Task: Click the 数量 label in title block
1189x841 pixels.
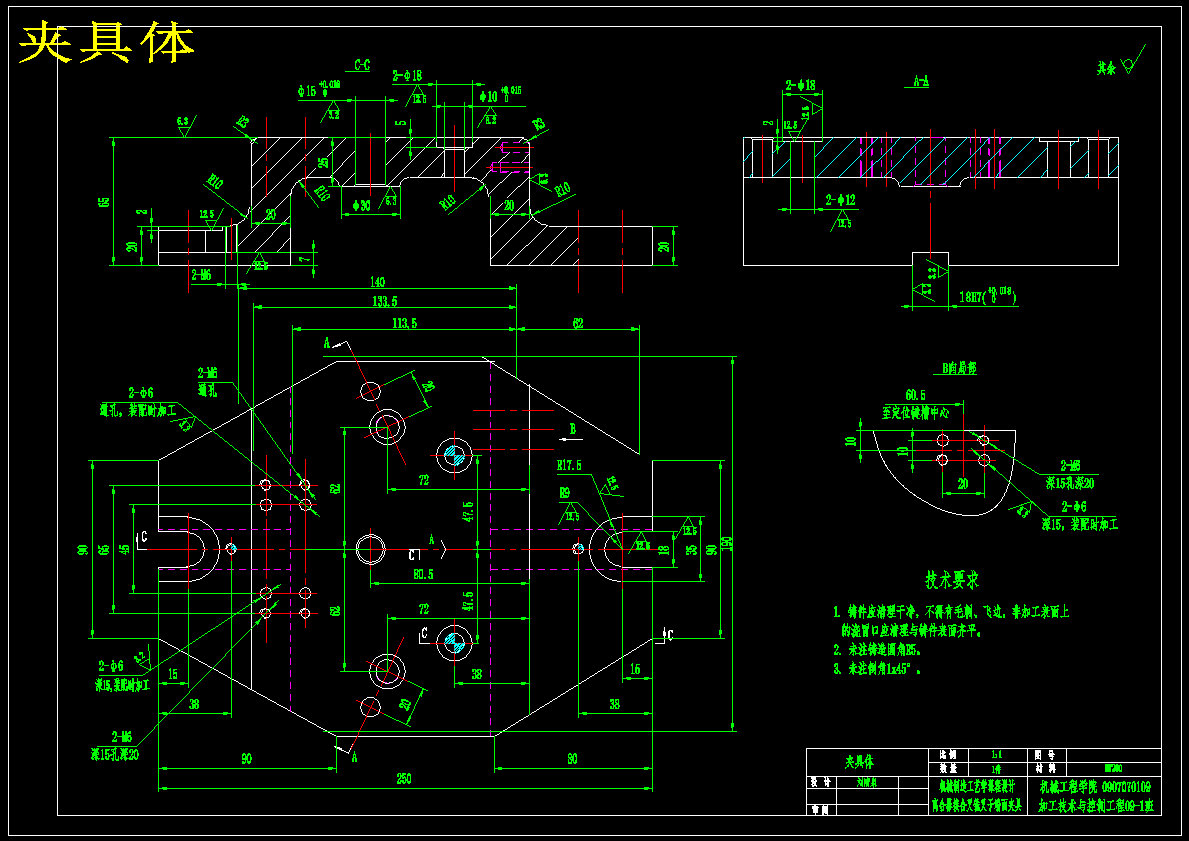Action: point(948,768)
